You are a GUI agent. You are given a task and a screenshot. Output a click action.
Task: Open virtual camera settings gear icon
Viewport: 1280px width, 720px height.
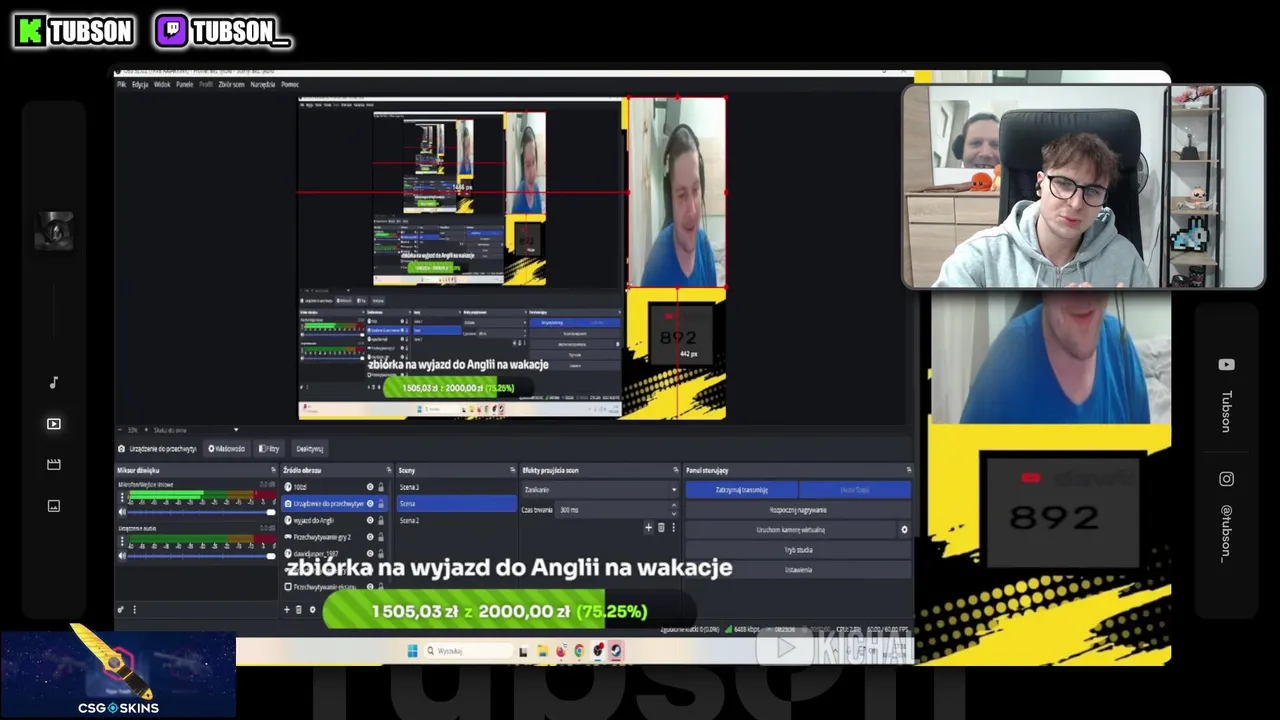pyautogui.click(x=904, y=530)
